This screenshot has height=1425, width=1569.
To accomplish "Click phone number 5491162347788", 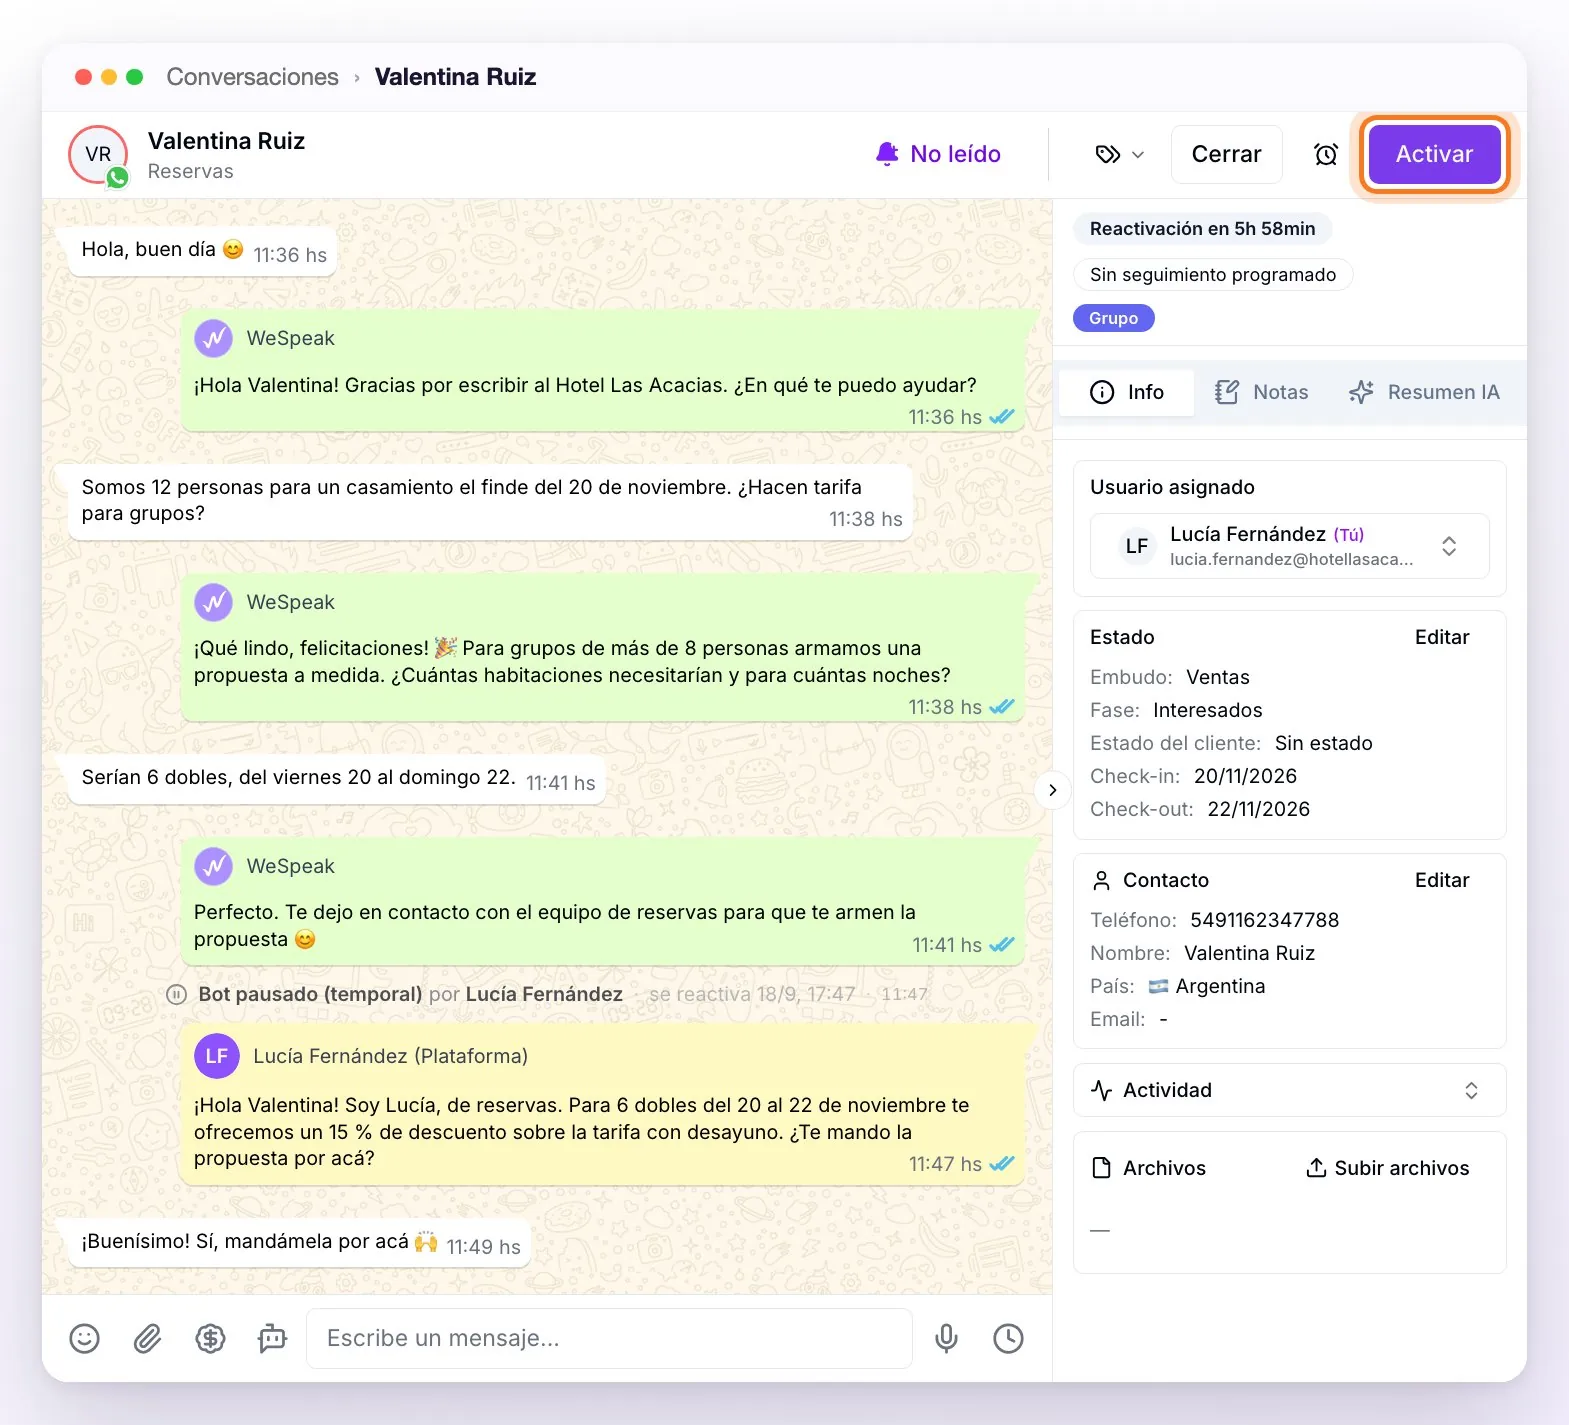I will click(1264, 920).
